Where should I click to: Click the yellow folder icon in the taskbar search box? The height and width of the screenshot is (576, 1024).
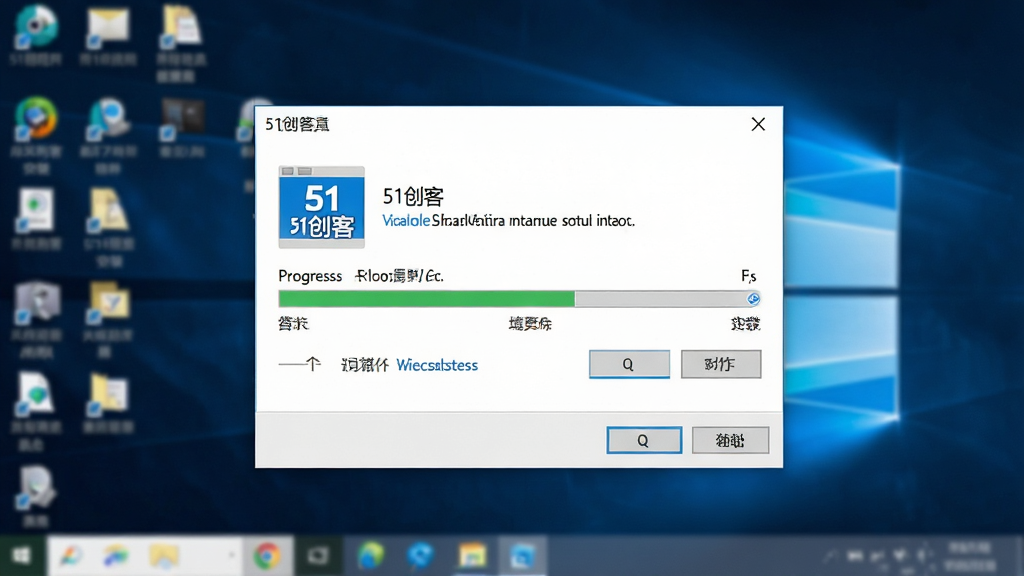(x=163, y=556)
